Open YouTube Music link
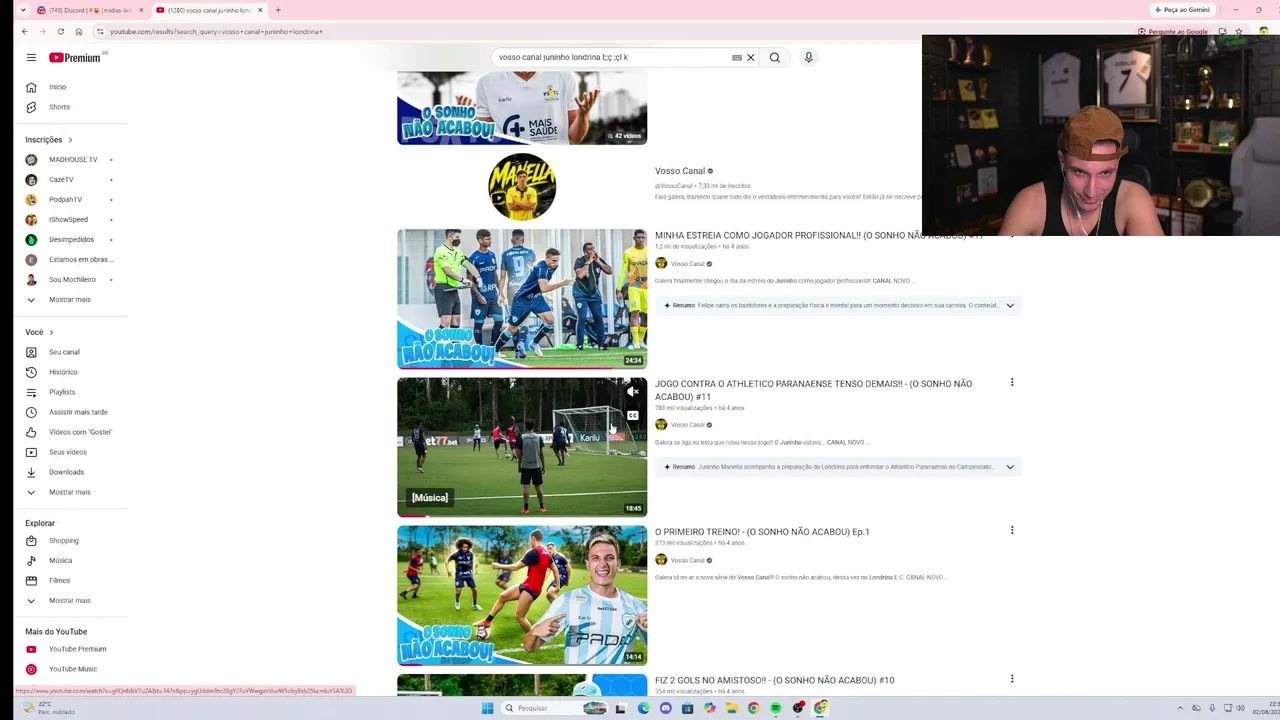Viewport: 1280px width, 720px height. 73,669
